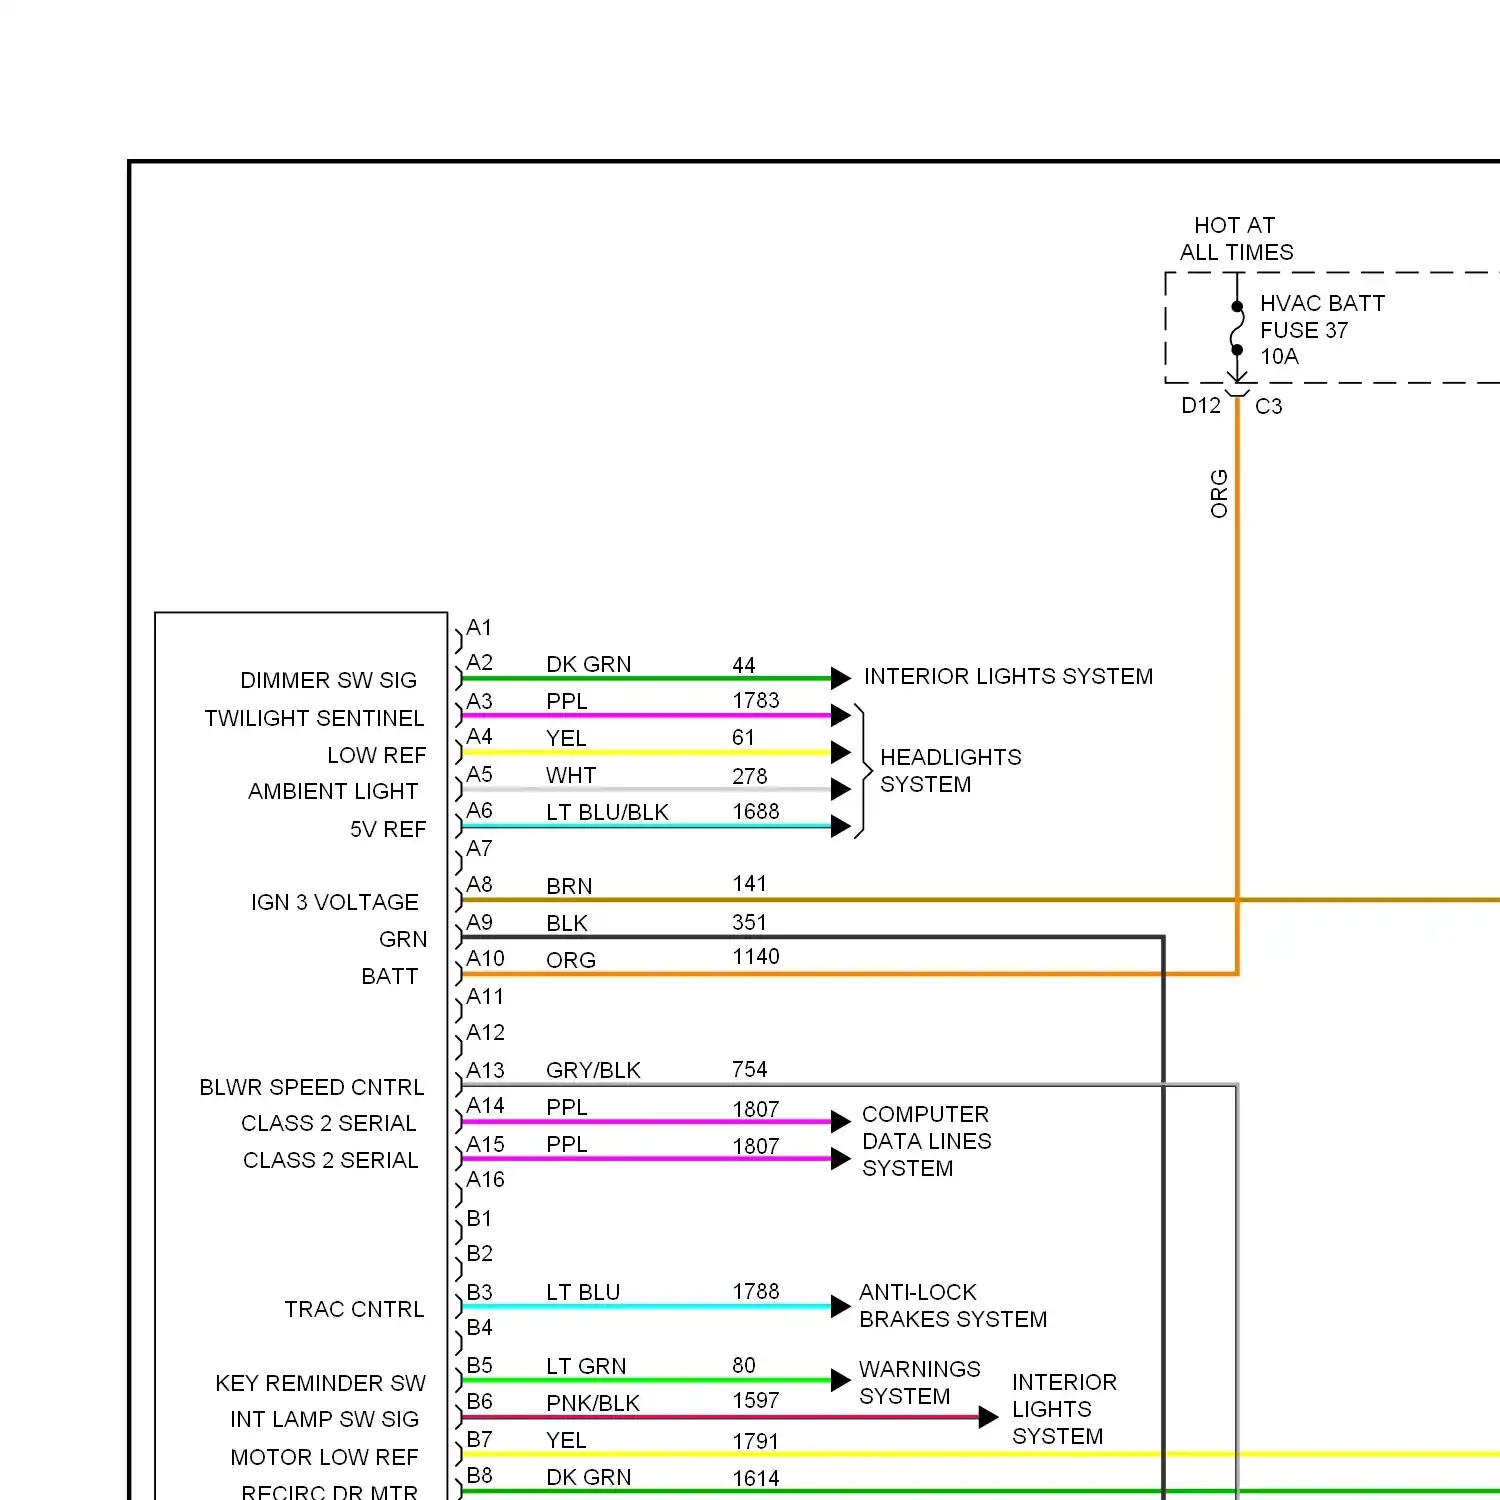Select circuit number 1783
The height and width of the screenshot is (1500, 1500).
tap(755, 700)
